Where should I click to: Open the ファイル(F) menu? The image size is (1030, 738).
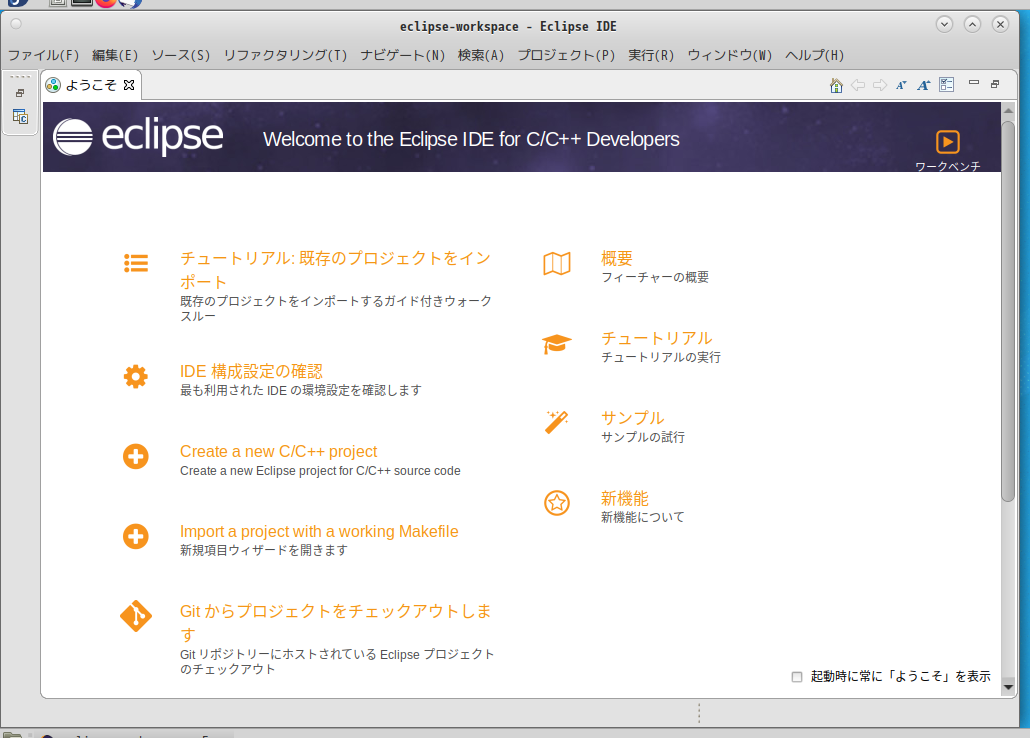(43, 55)
